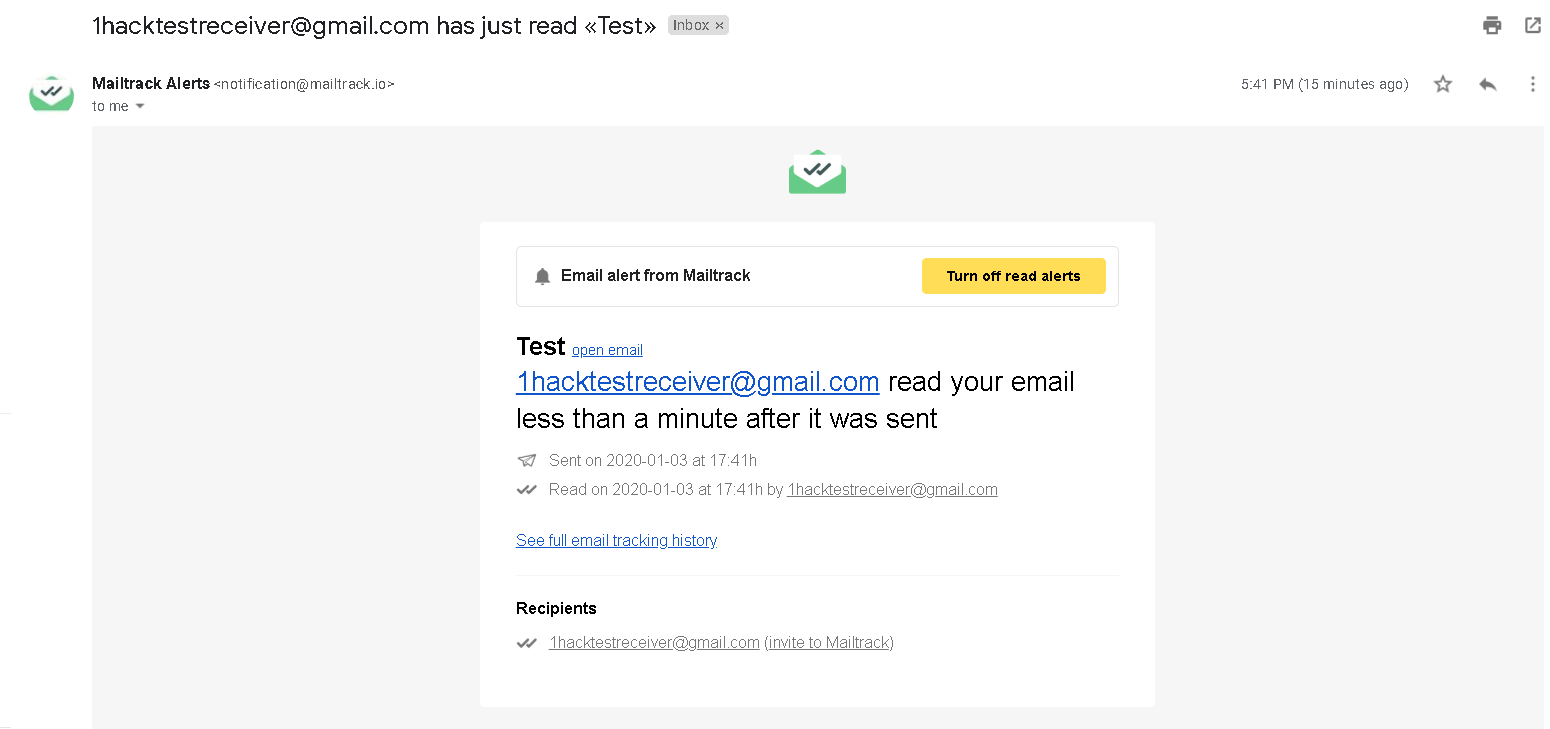Click the reply arrow icon
This screenshot has width=1550, height=729.
[1488, 84]
